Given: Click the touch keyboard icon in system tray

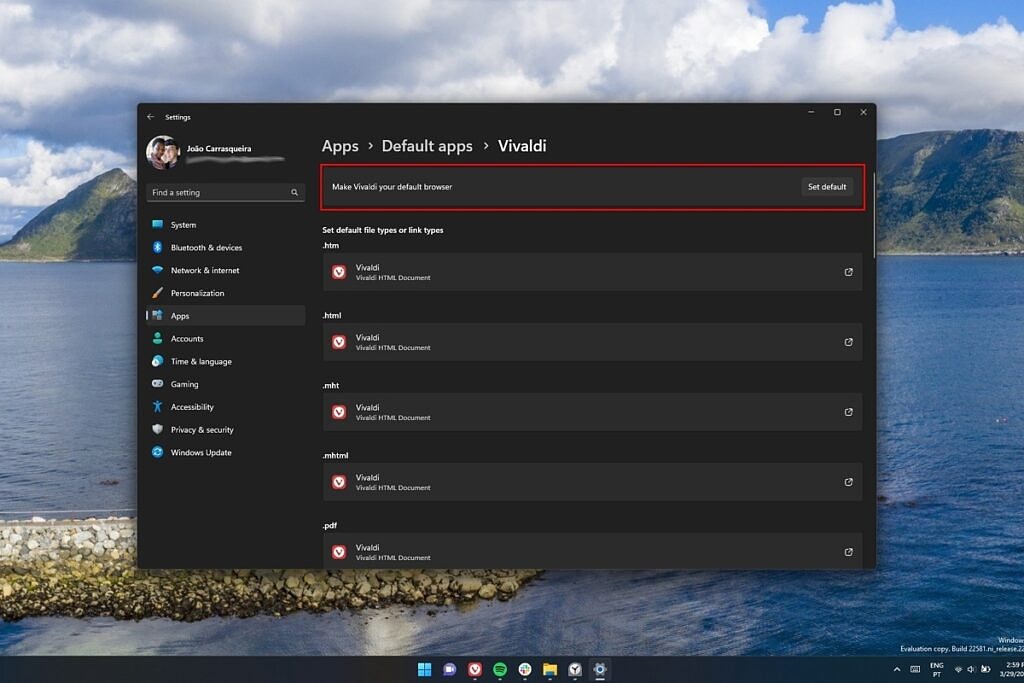Looking at the screenshot, I should [915, 669].
